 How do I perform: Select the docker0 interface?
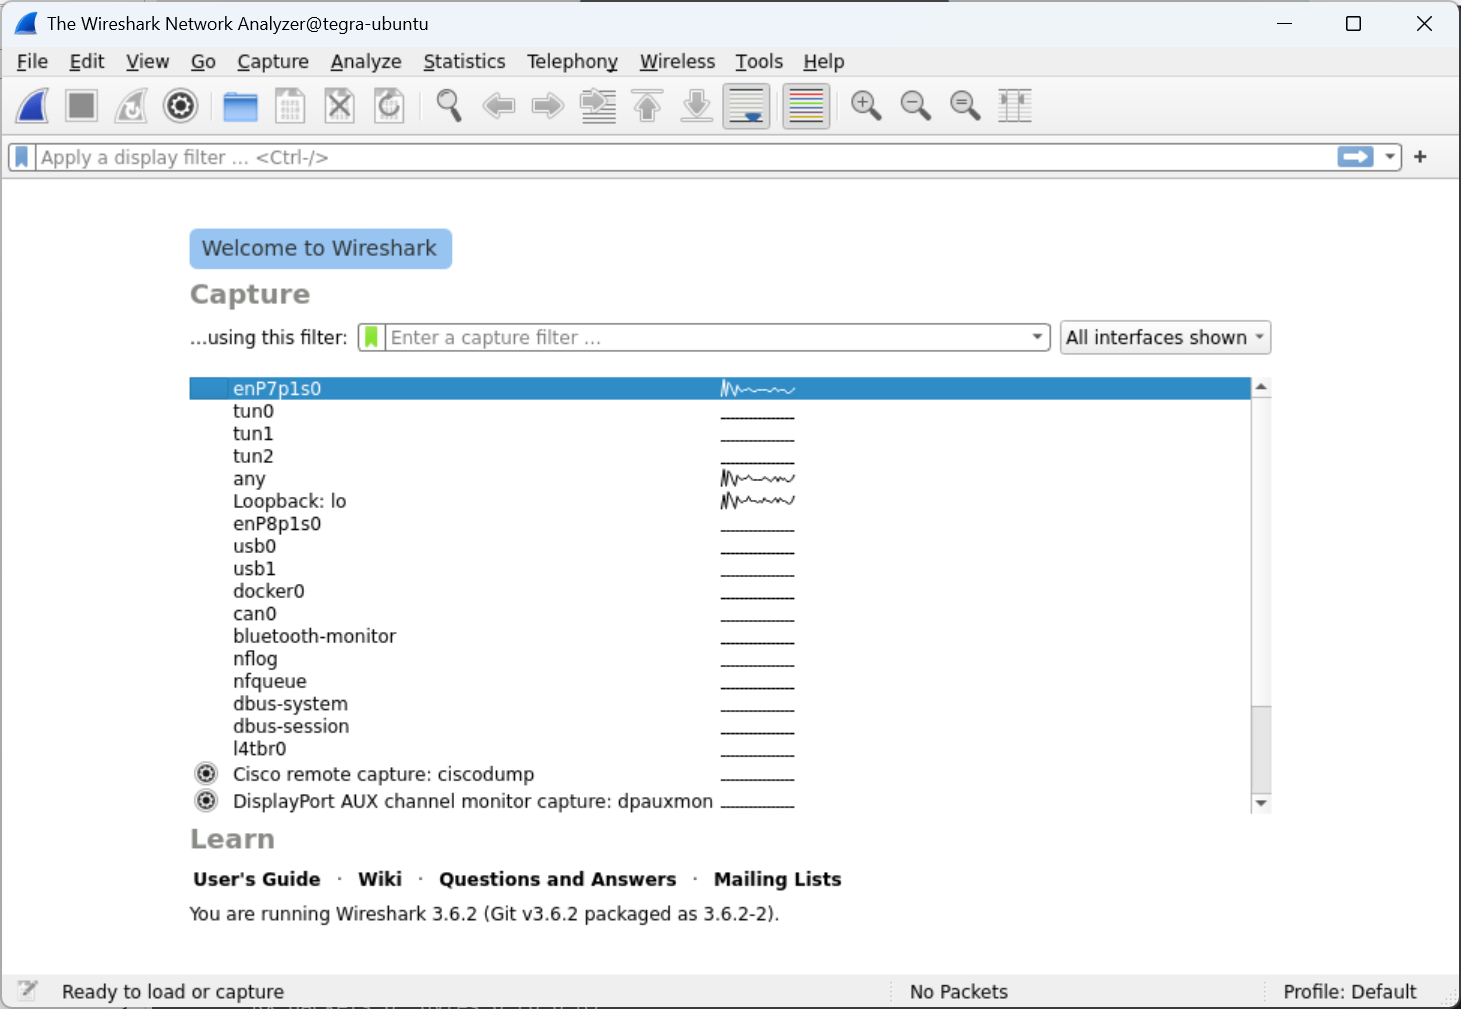click(720, 591)
